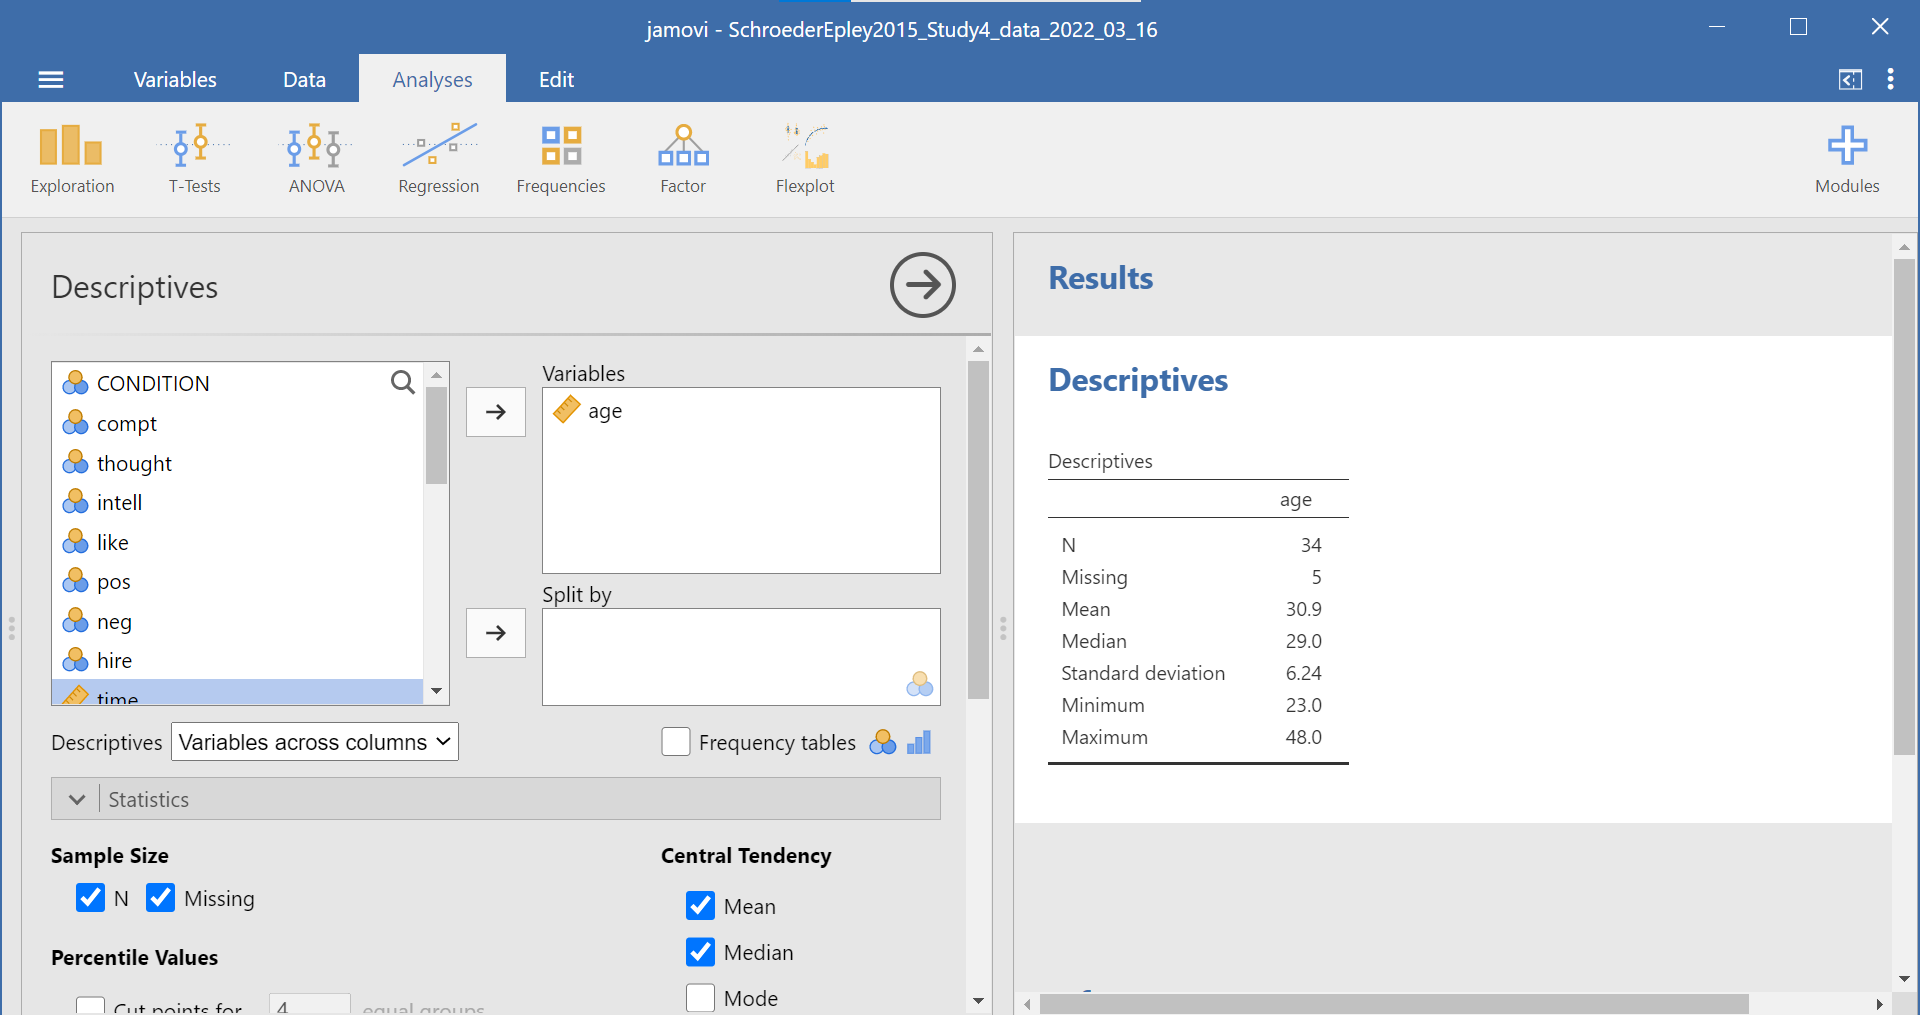Select the thought variable in the list

pyautogui.click(x=134, y=464)
